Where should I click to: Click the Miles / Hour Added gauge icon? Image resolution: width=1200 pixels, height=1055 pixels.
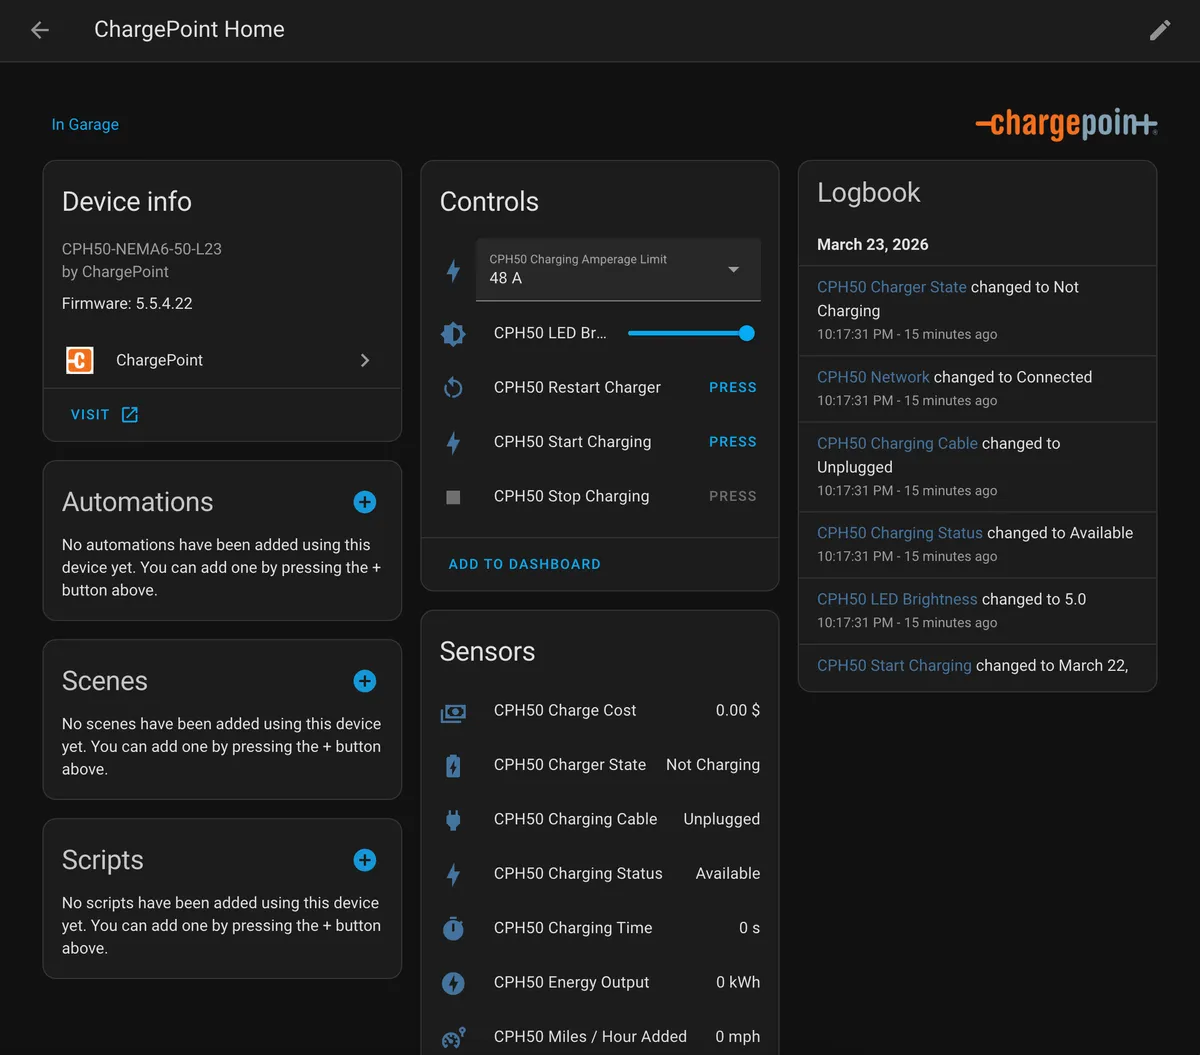(453, 1037)
